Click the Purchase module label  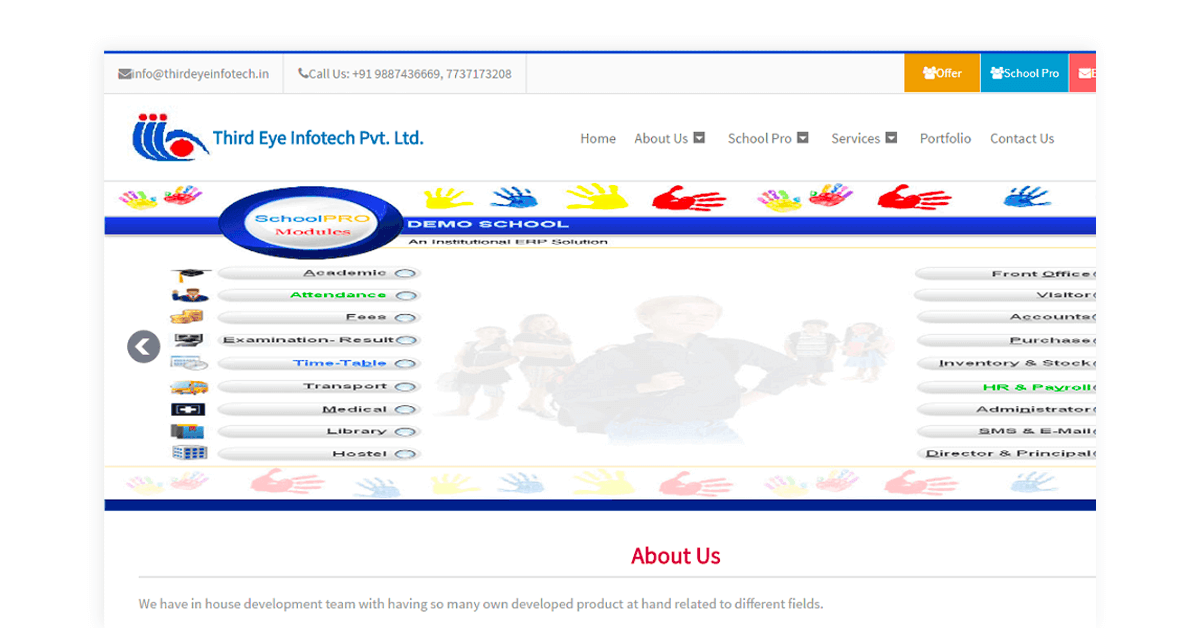click(1050, 340)
